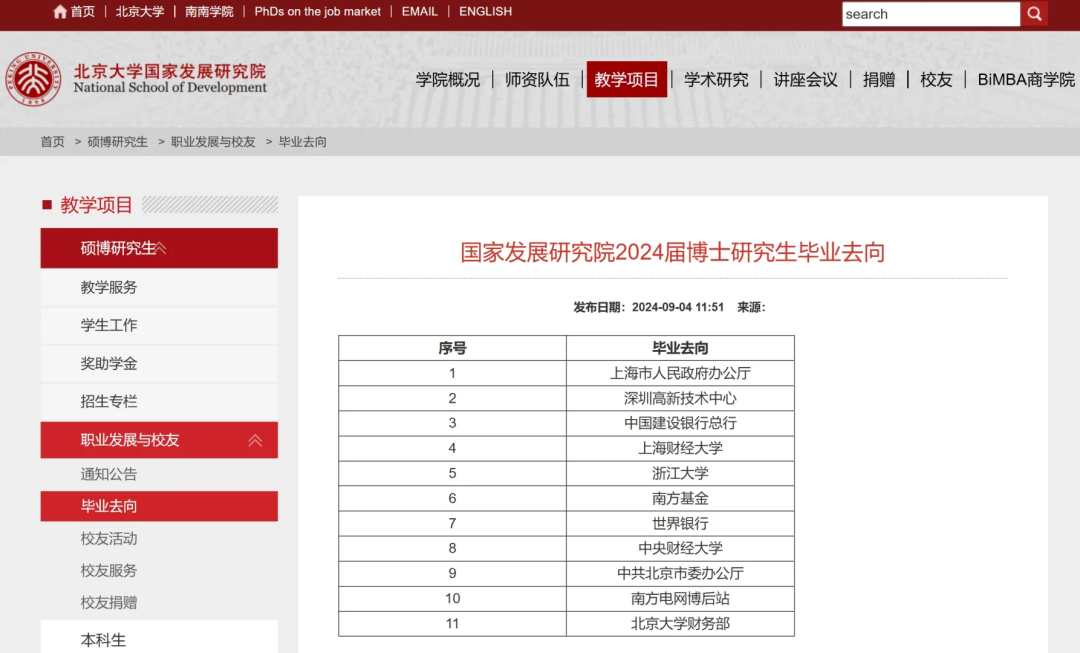This screenshot has width=1080, height=653.
Task: Open the EMAIL link
Action: click(419, 12)
